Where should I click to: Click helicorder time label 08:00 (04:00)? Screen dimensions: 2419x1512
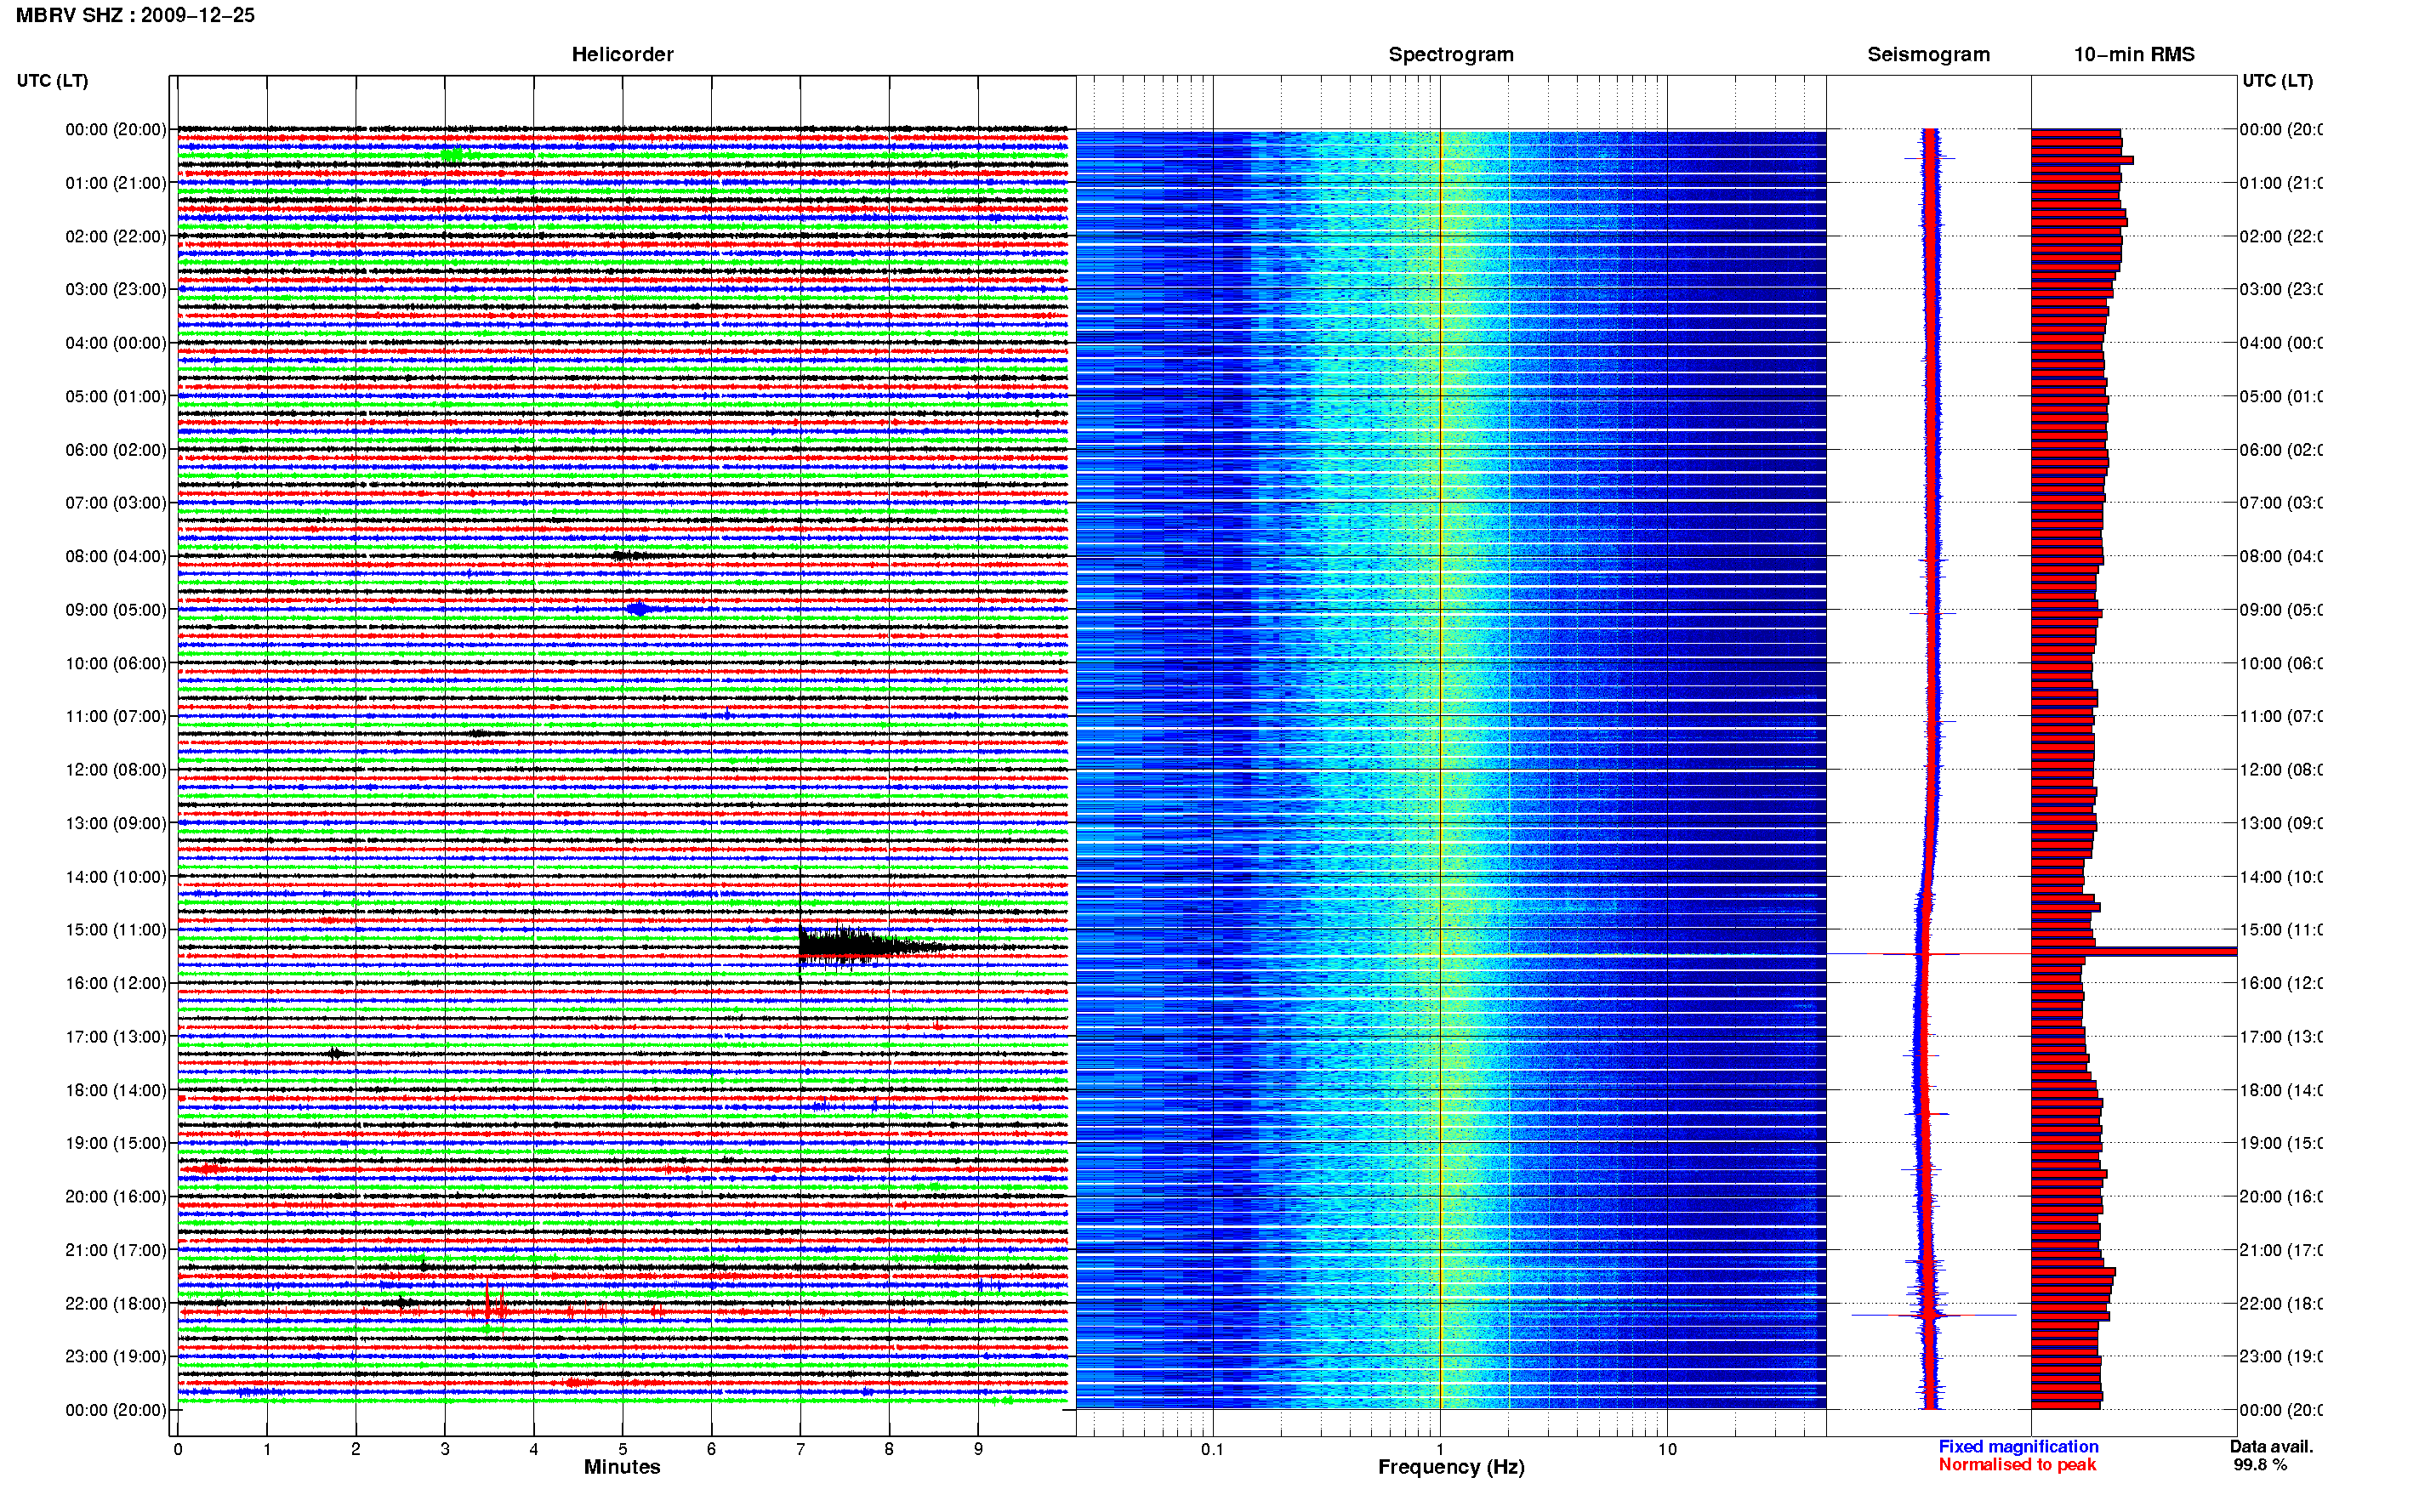(x=116, y=556)
